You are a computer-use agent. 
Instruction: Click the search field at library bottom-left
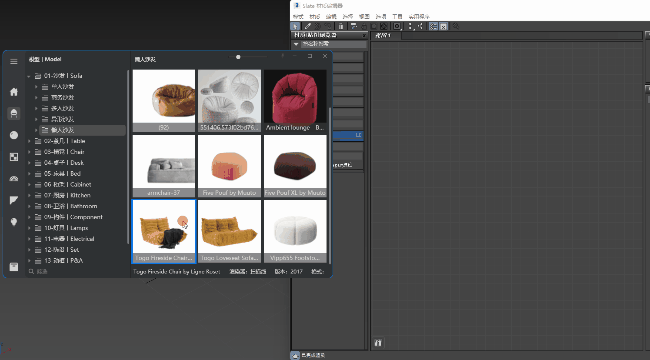coord(77,272)
